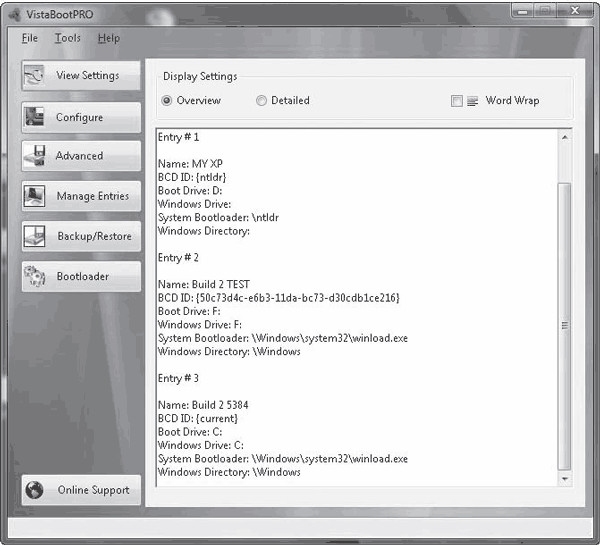Enable the Word Wrap checkbox
The image size is (600, 545).
[x=457, y=101]
